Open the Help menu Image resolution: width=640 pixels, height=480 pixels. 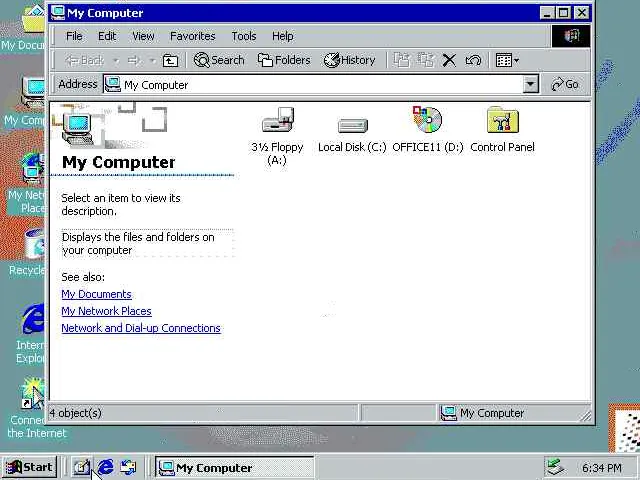282,36
